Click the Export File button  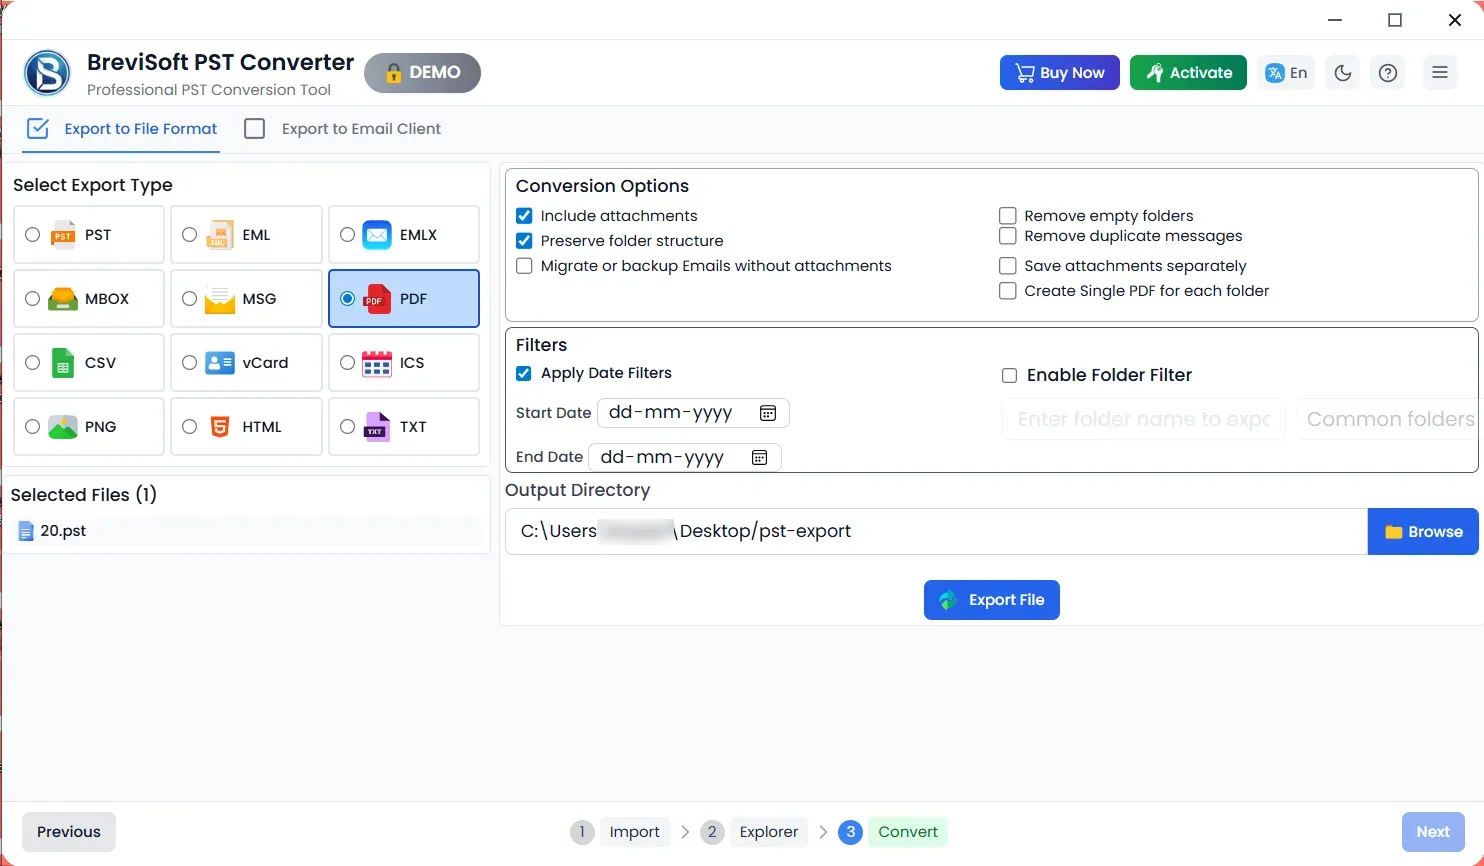(x=991, y=600)
